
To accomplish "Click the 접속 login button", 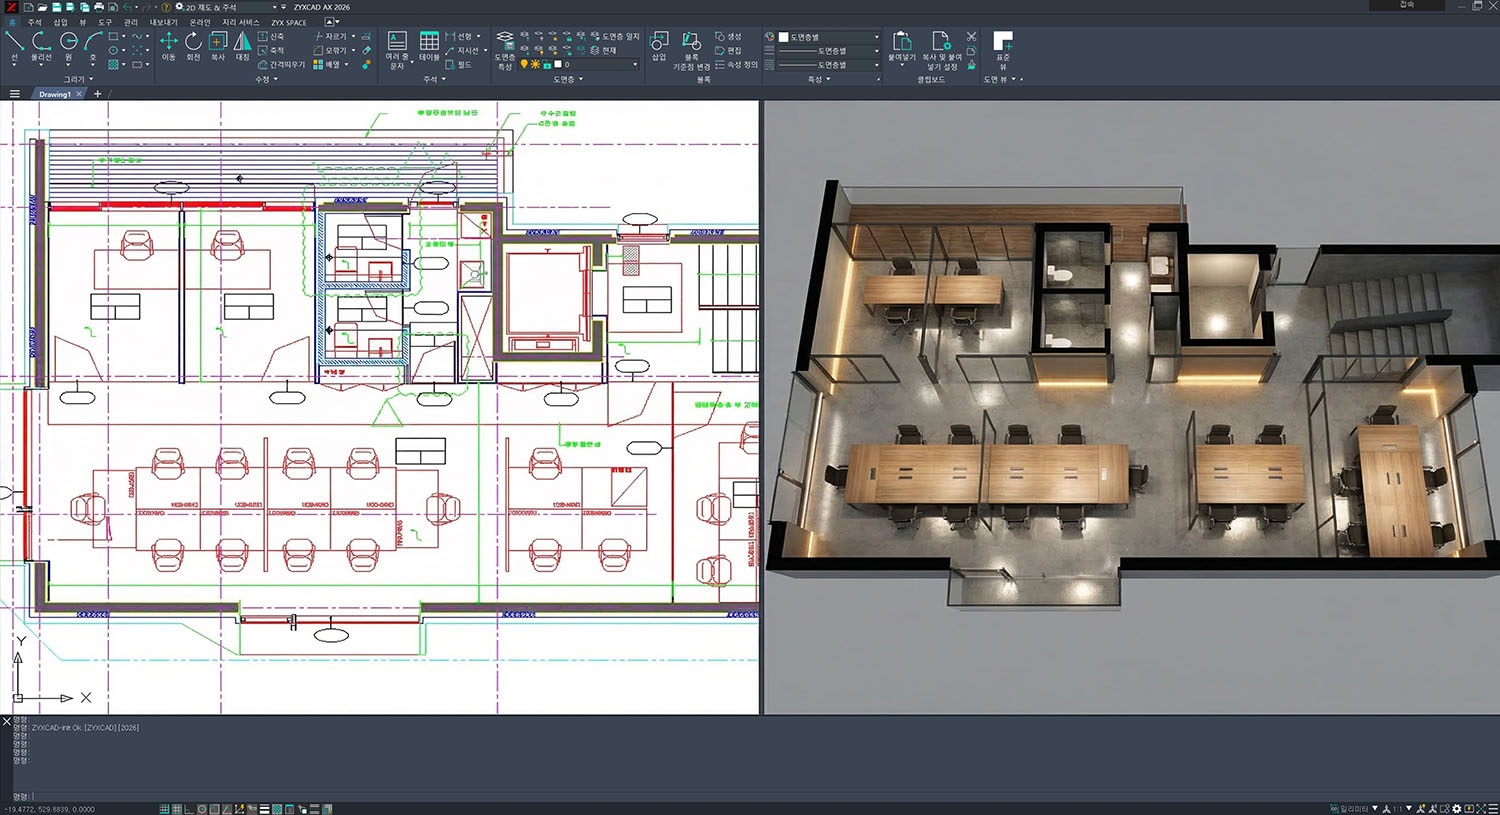I will point(1407,5).
